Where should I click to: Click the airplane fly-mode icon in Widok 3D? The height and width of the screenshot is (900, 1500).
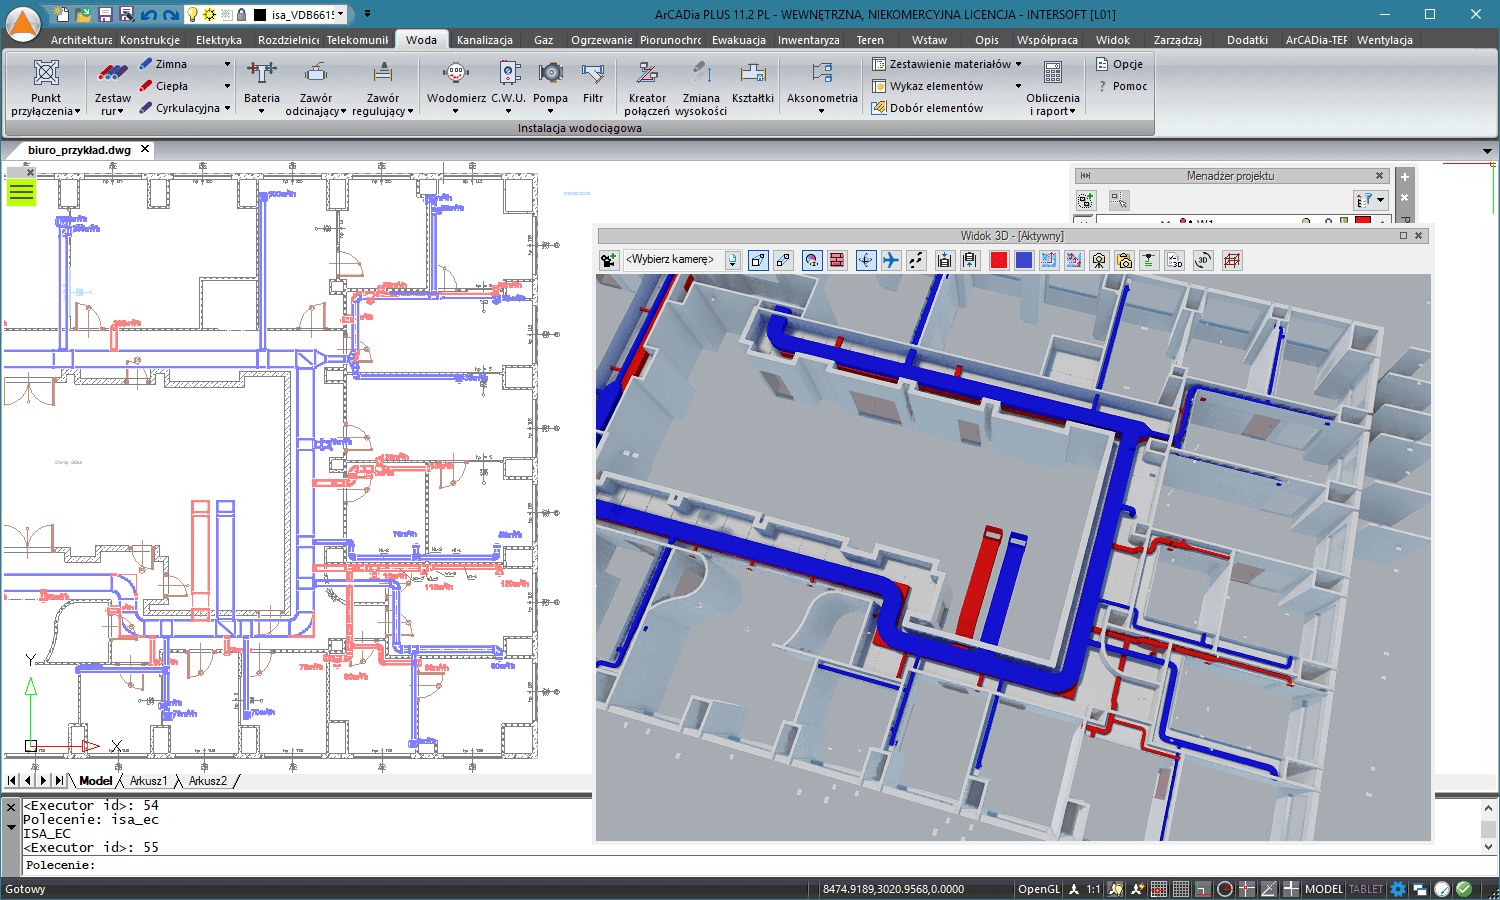click(890, 260)
